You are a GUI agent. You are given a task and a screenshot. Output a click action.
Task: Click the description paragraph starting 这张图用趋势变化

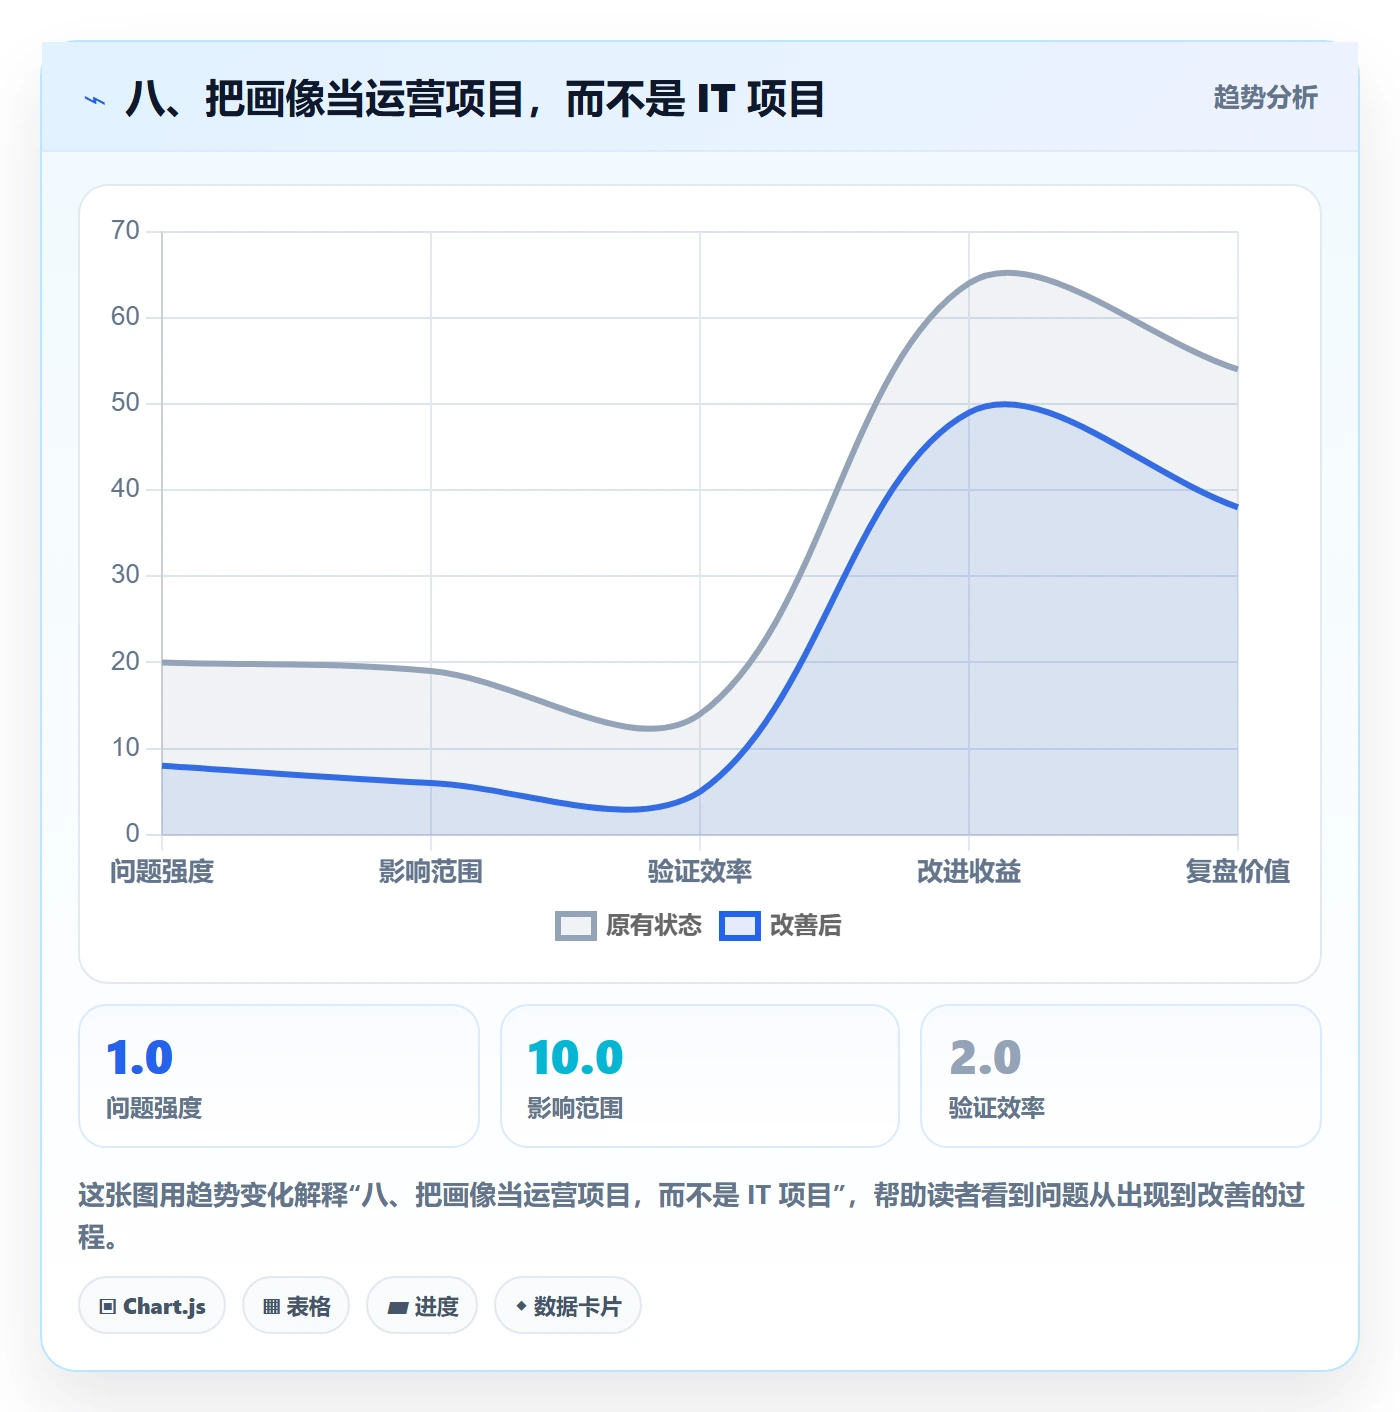pyautogui.click(x=692, y=1216)
